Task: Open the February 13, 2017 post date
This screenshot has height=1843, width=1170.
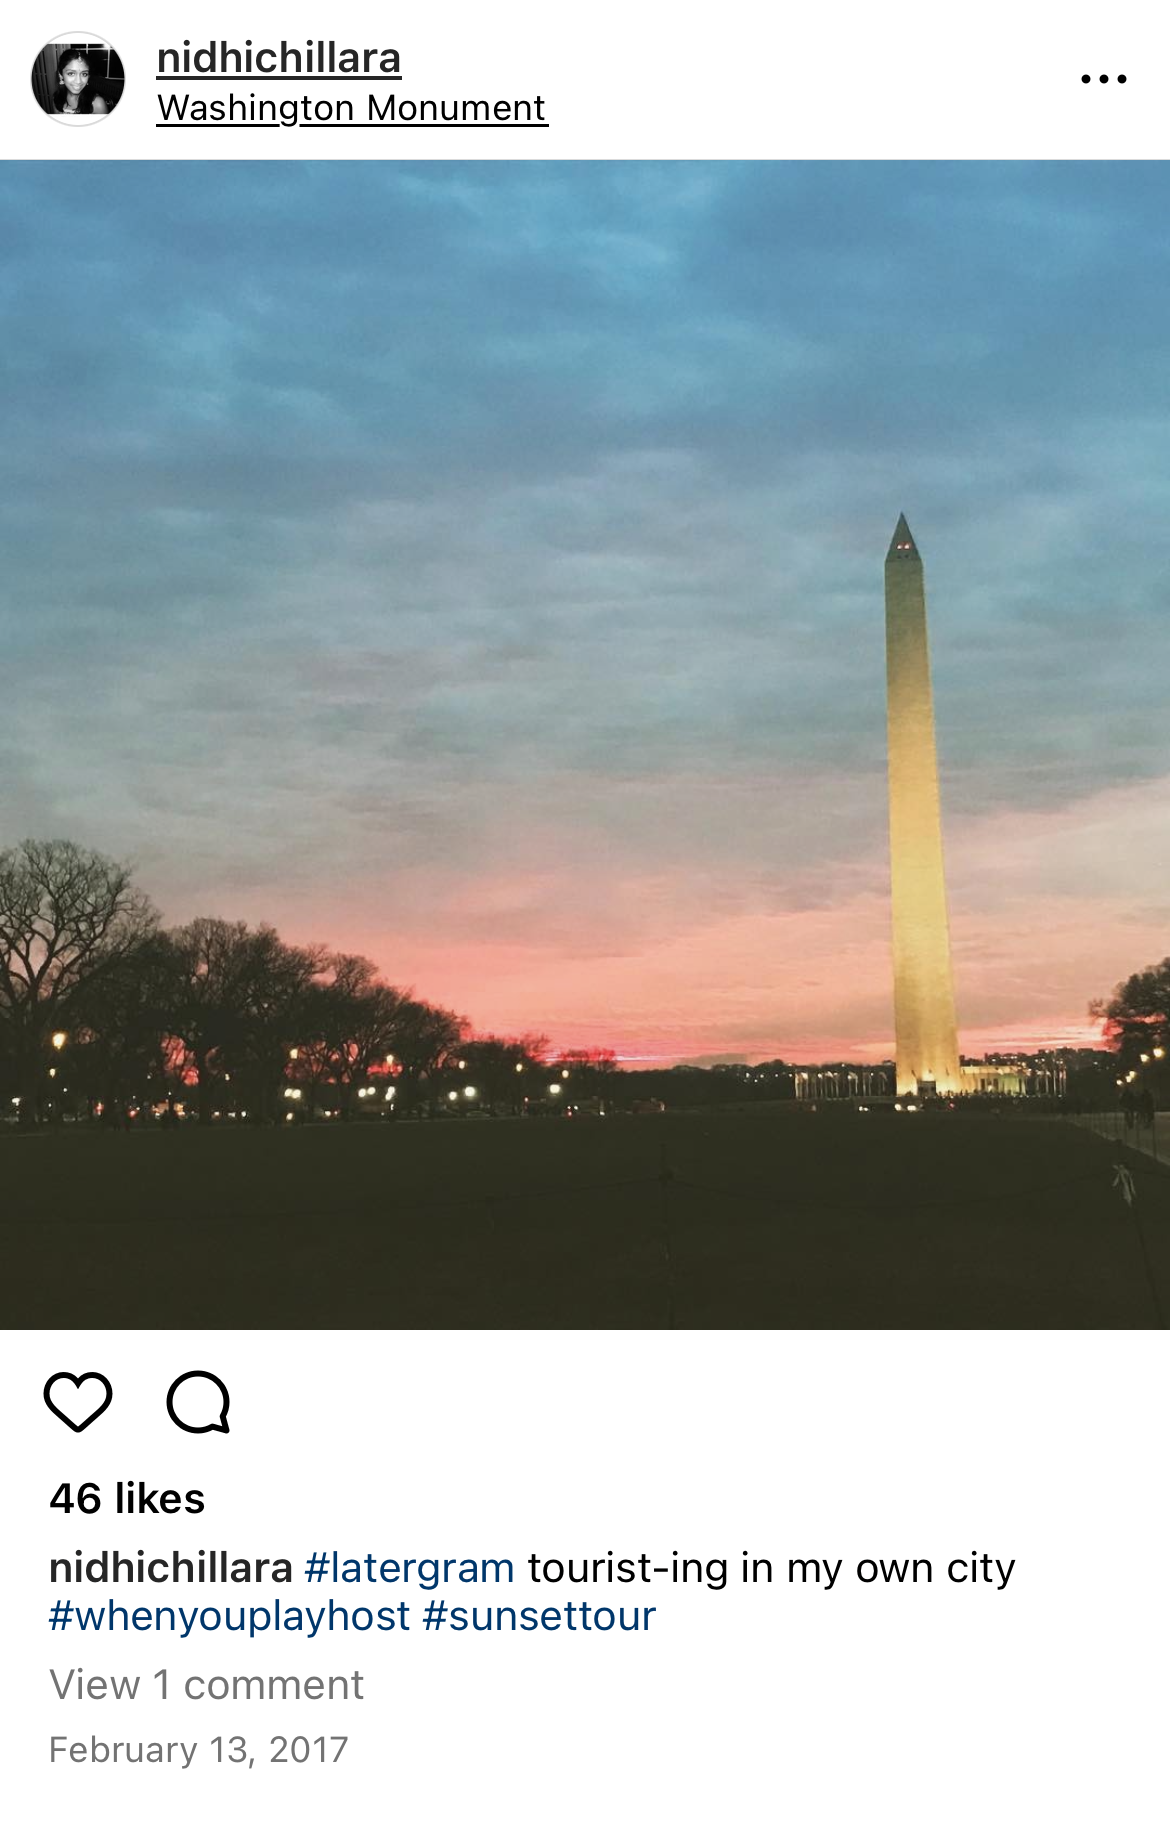Action: 199,1750
